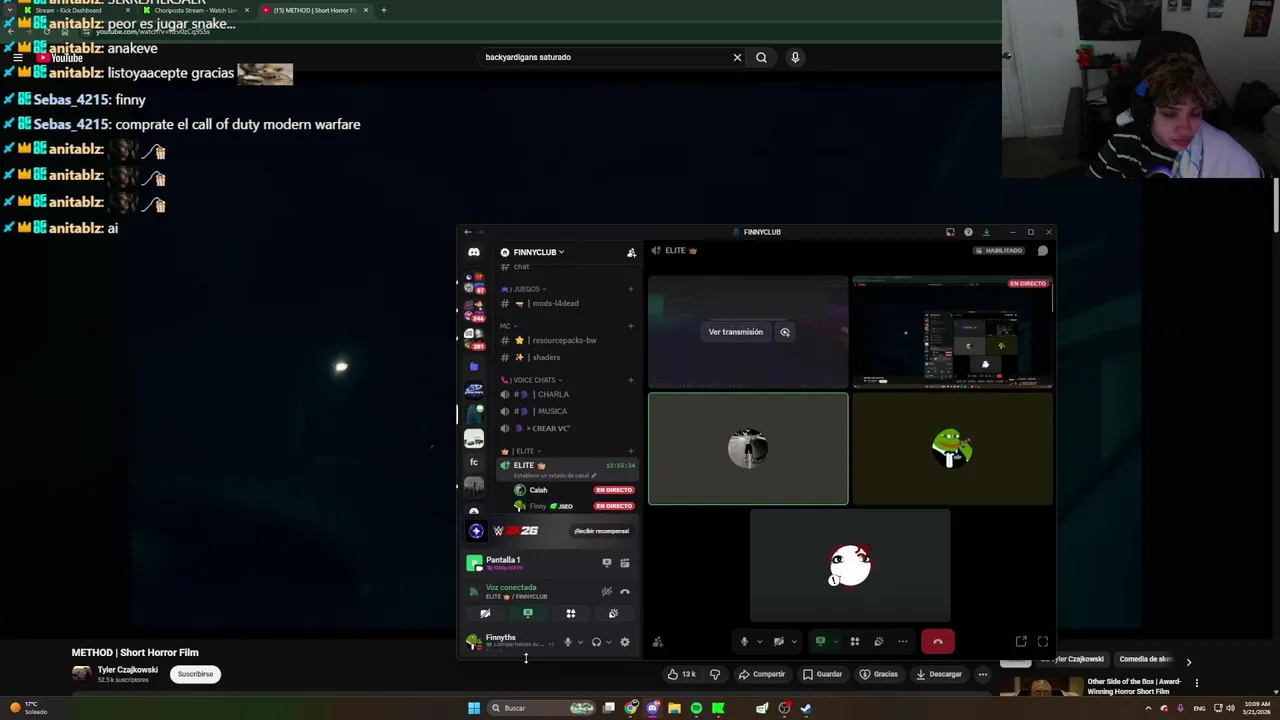The width and height of the screenshot is (1280, 720).
Task: Deafen headphones in user panel
Action: [x=596, y=642]
